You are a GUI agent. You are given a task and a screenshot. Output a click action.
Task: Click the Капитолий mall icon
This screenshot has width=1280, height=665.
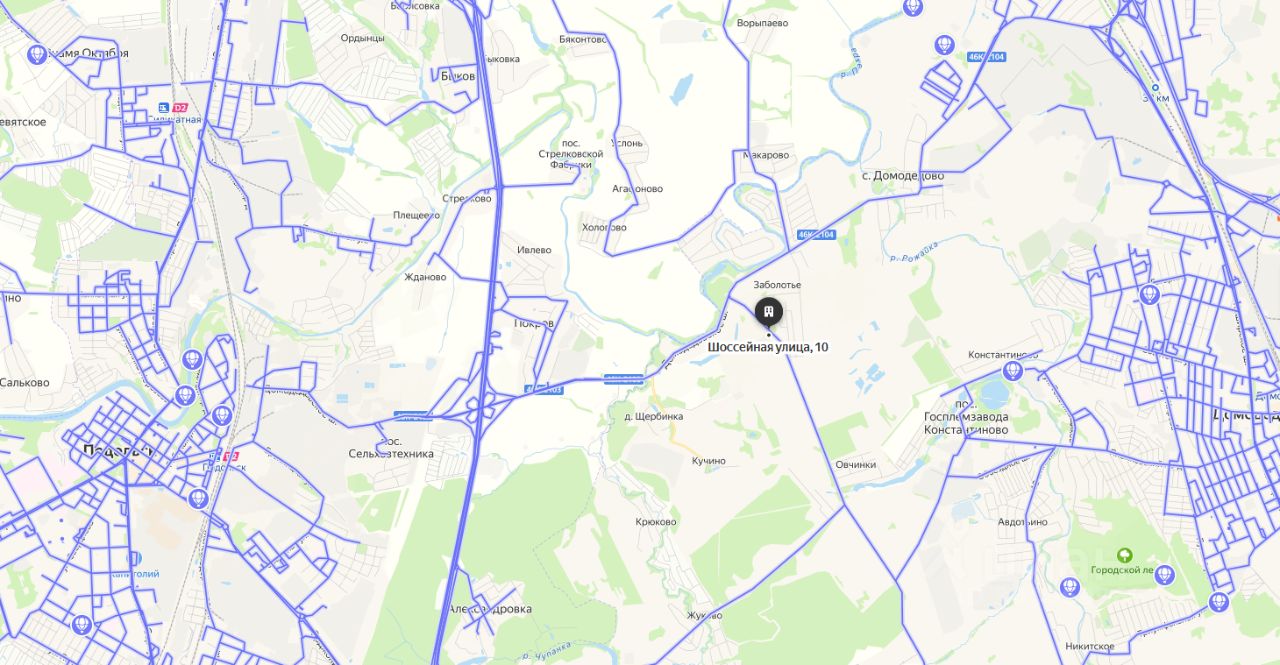tap(136, 558)
